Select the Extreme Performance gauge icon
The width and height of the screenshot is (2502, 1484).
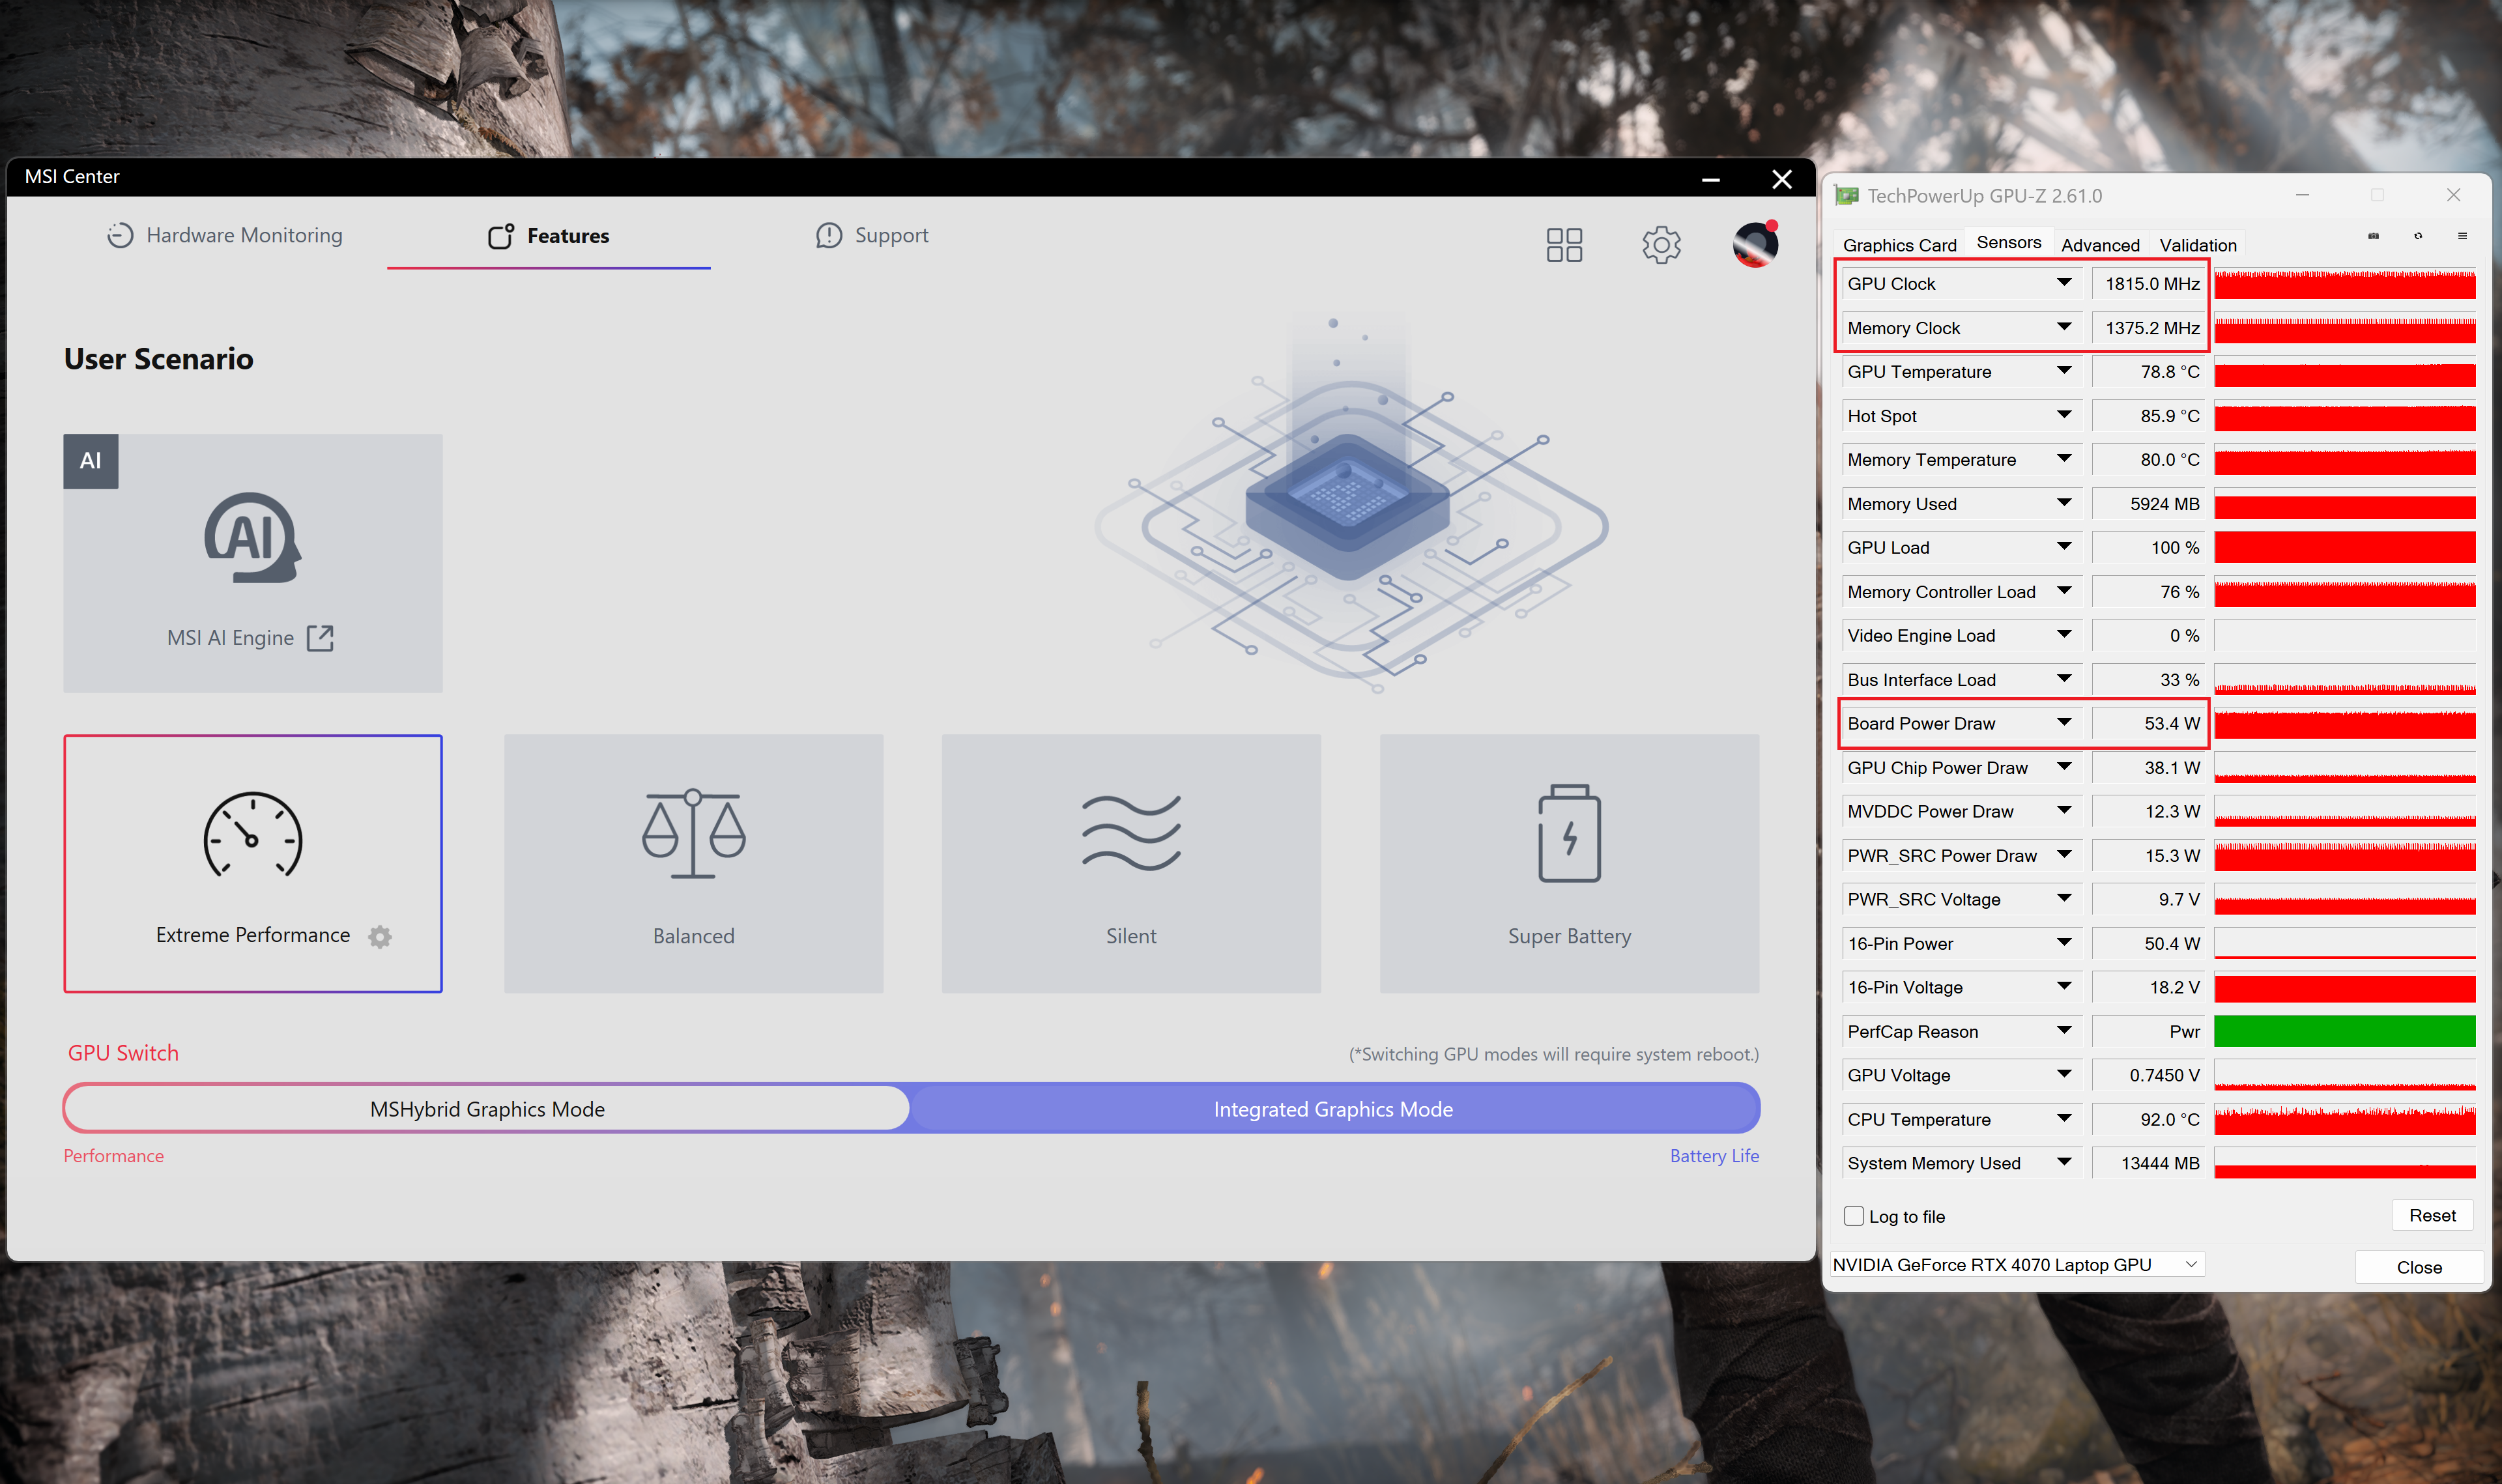coord(253,835)
